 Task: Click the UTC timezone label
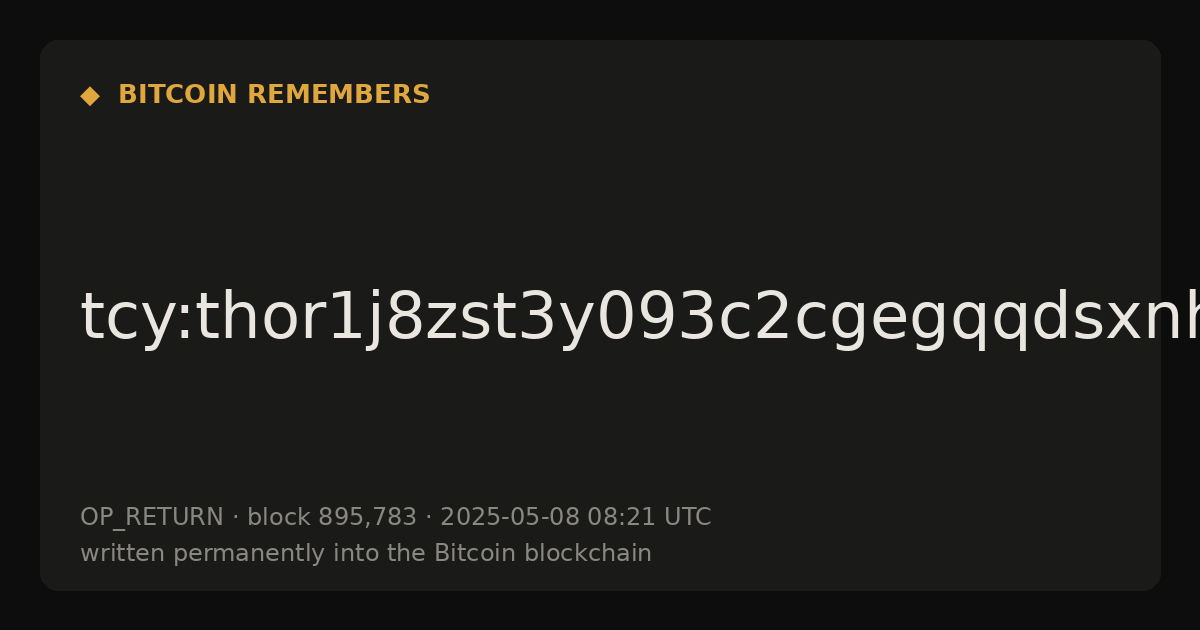(686, 517)
